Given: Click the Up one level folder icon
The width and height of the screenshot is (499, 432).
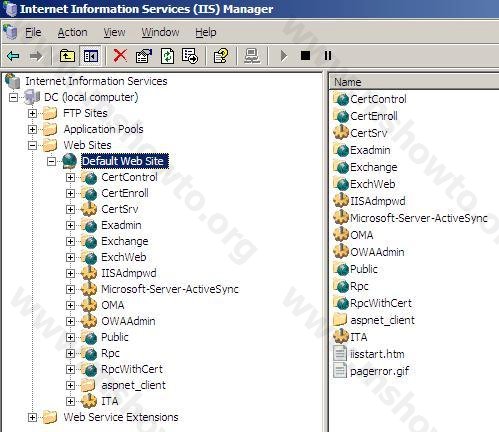Looking at the screenshot, I should [x=67, y=56].
